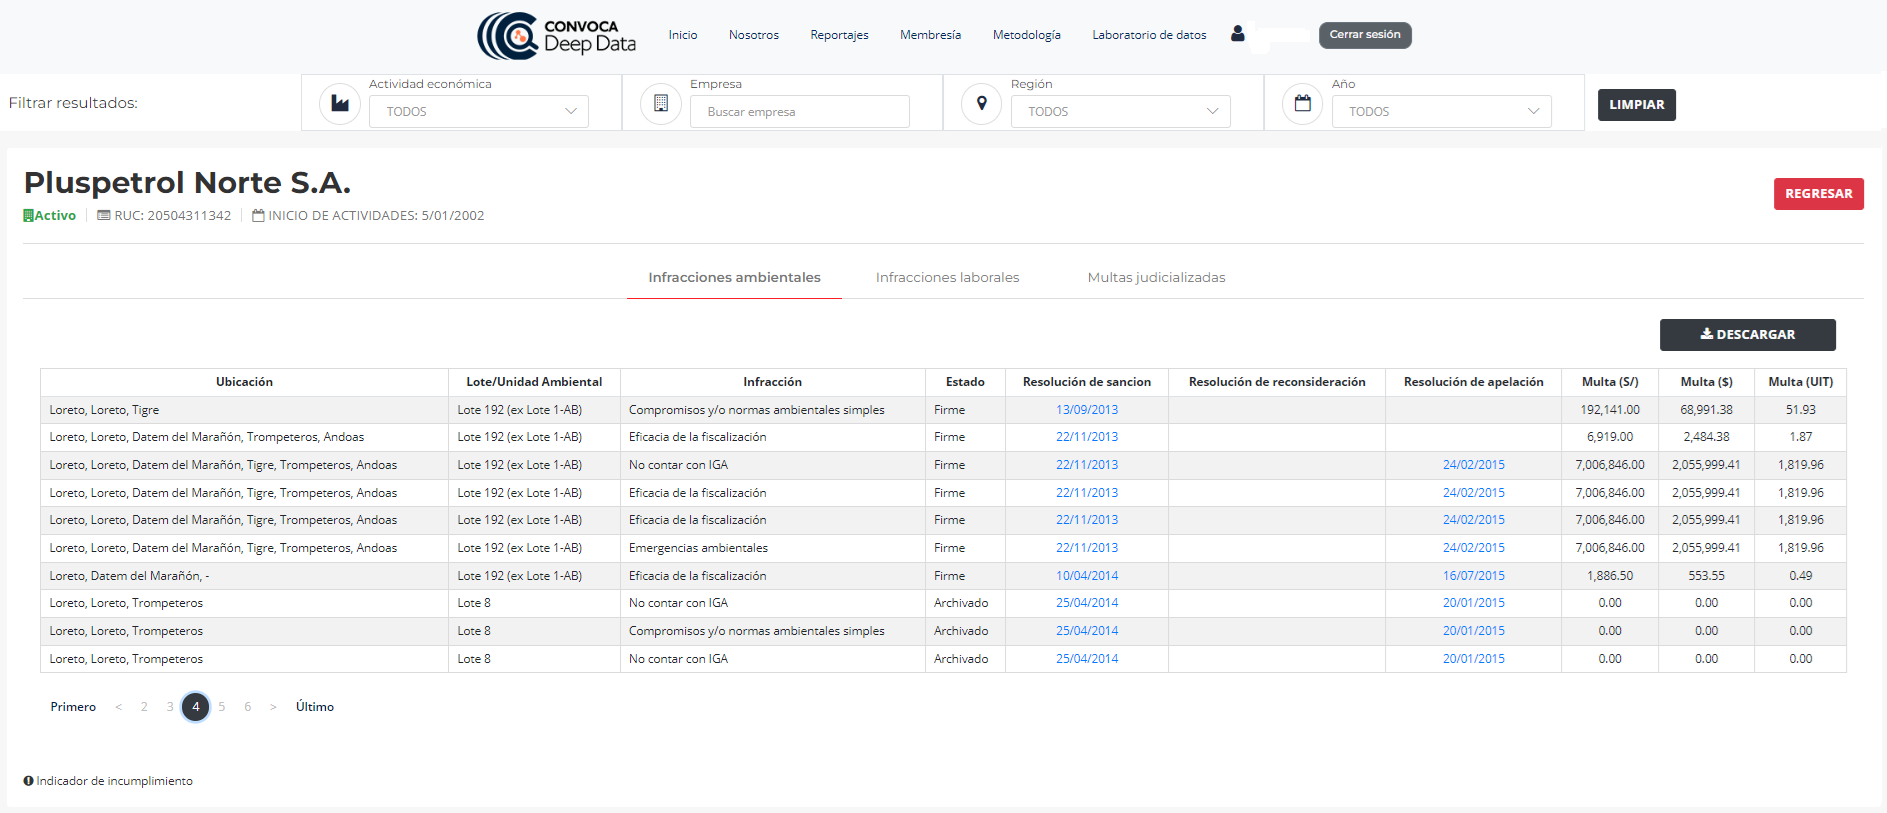1887x813 pixels.
Task: Open the Membresía page
Action: click(x=930, y=35)
